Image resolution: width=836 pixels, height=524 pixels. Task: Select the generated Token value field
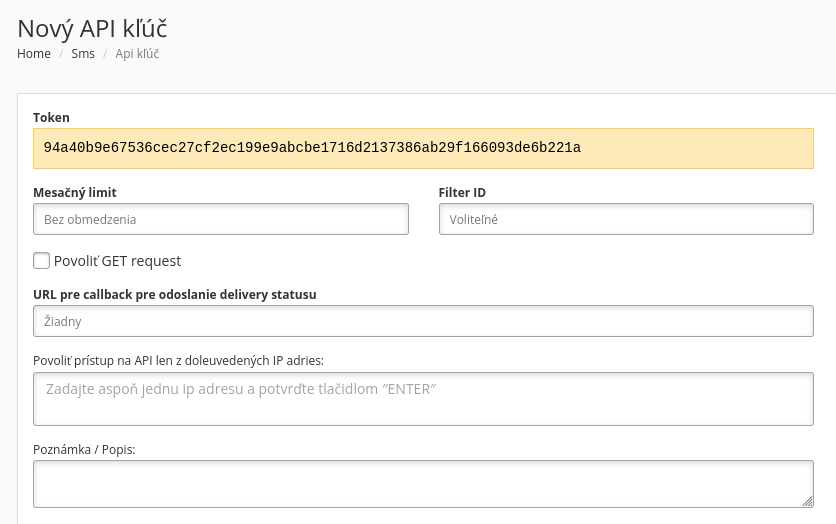pos(423,148)
